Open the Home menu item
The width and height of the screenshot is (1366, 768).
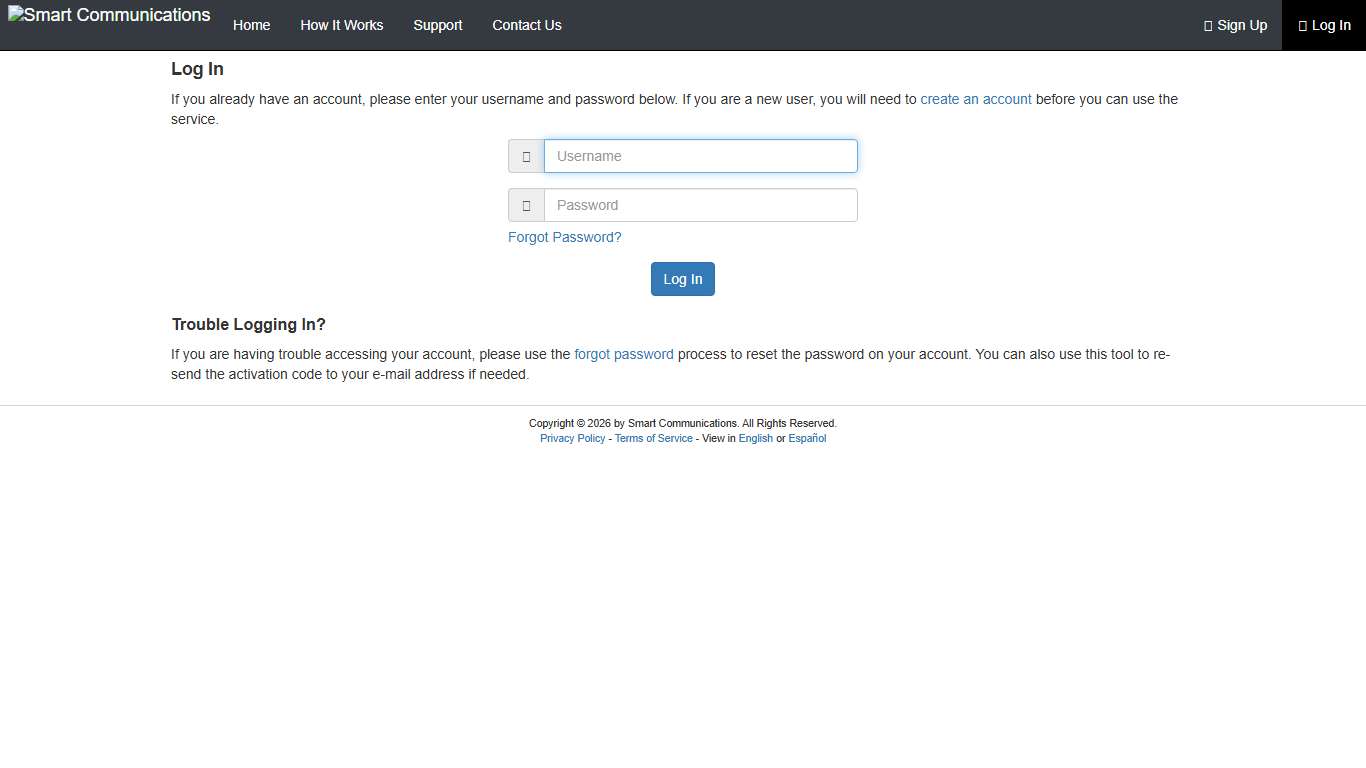point(251,25)
